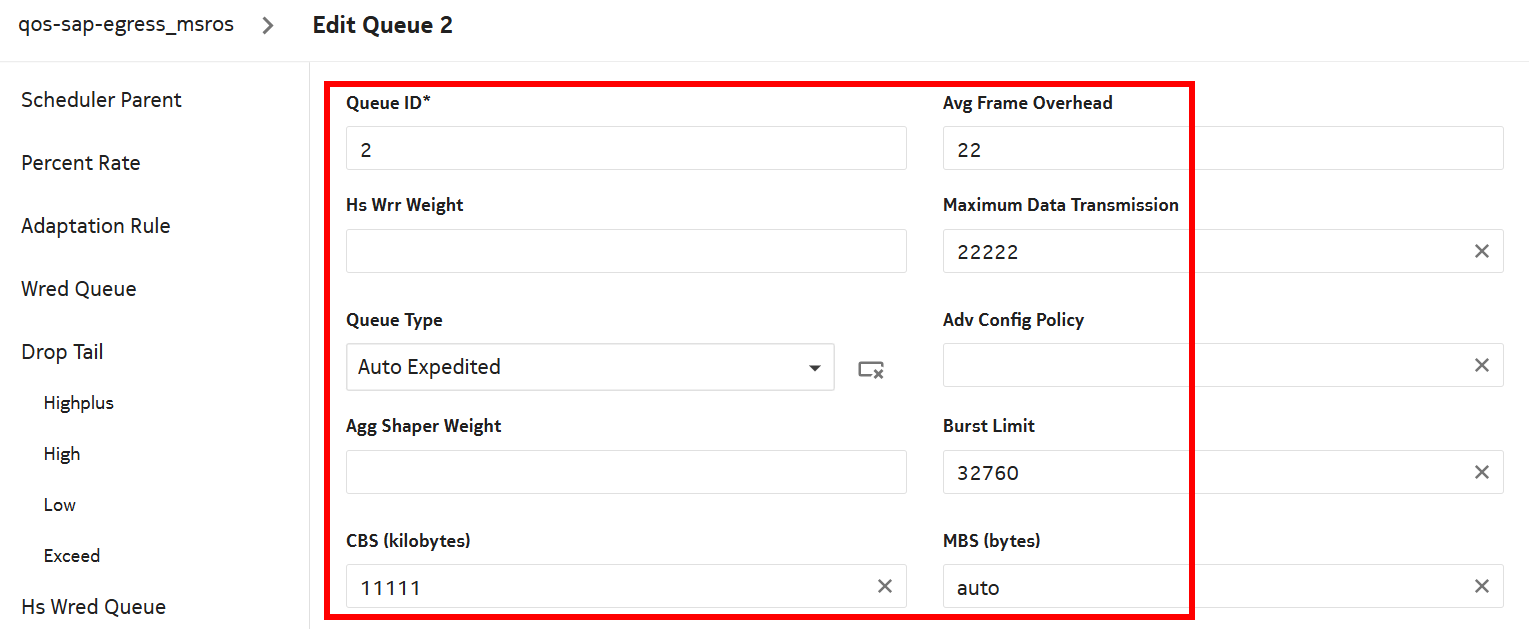Clear the Adv Config Policy field
The width and height of the screenshot is (1529, 629).
pyautogui.click(x=1482, y=365)
